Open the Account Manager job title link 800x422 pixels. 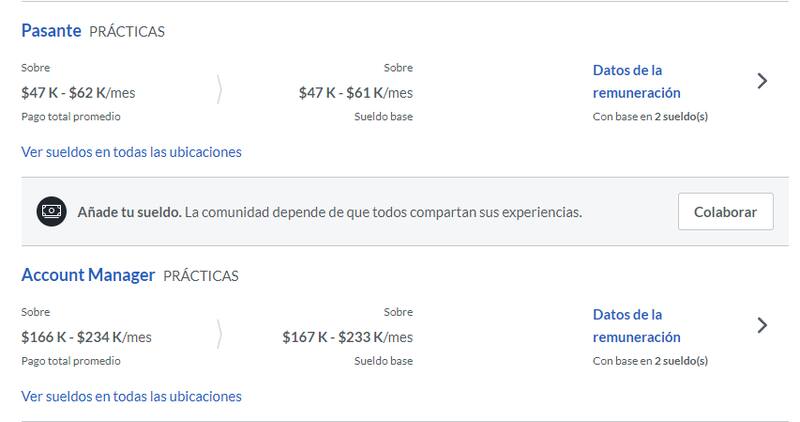[88, 275]
